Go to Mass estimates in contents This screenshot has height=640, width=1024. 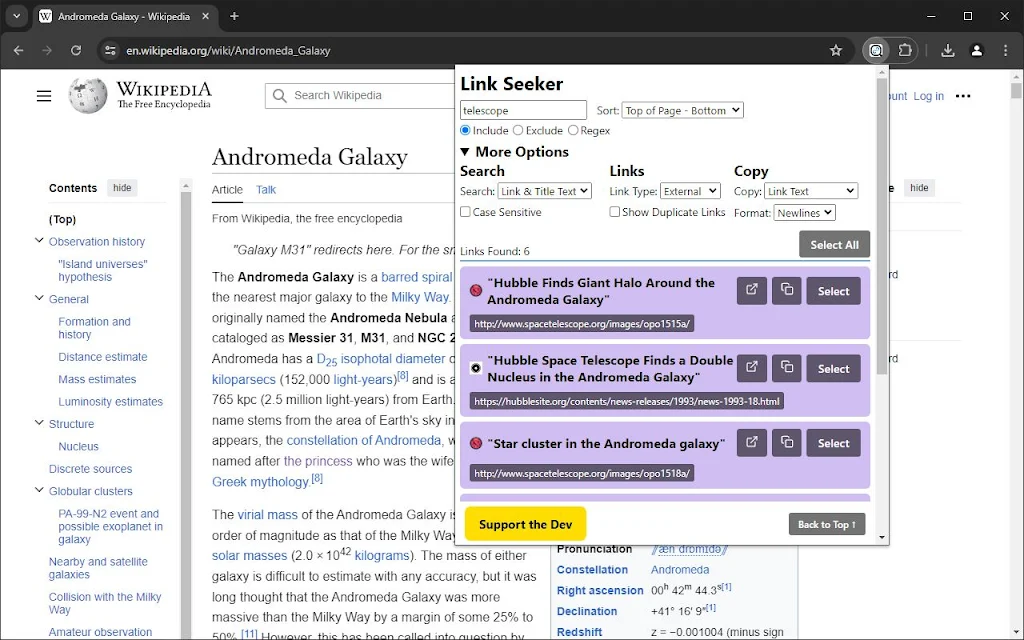[97, 379]
